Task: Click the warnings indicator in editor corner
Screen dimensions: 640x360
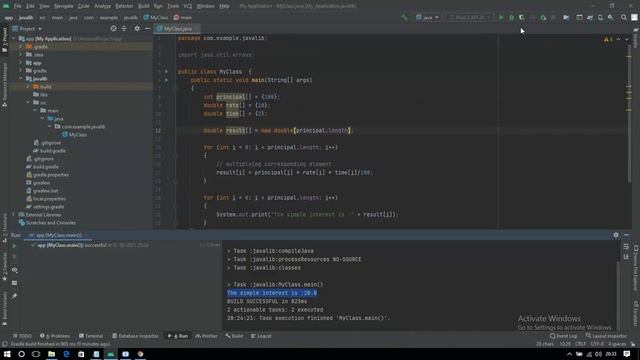Action: (x=608, y=39)
